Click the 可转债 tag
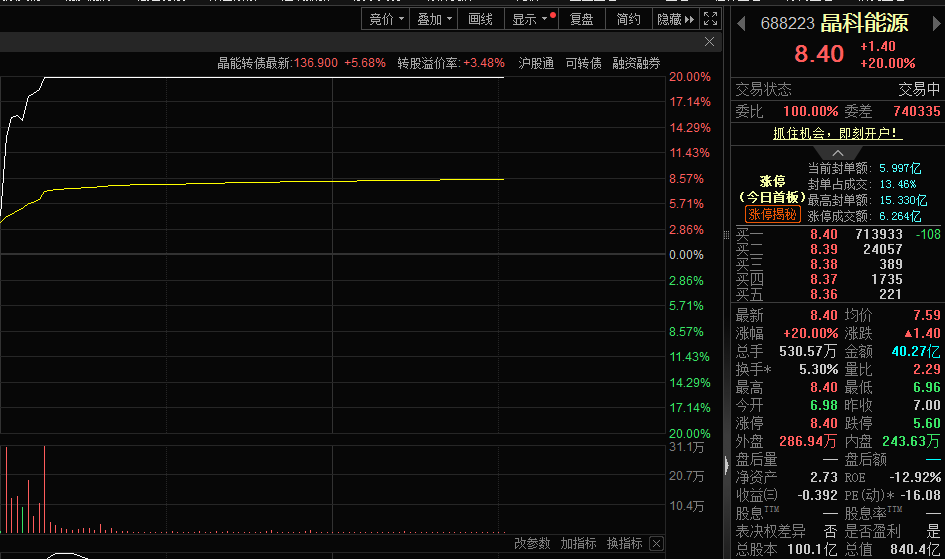 click(x=583, y=63)
